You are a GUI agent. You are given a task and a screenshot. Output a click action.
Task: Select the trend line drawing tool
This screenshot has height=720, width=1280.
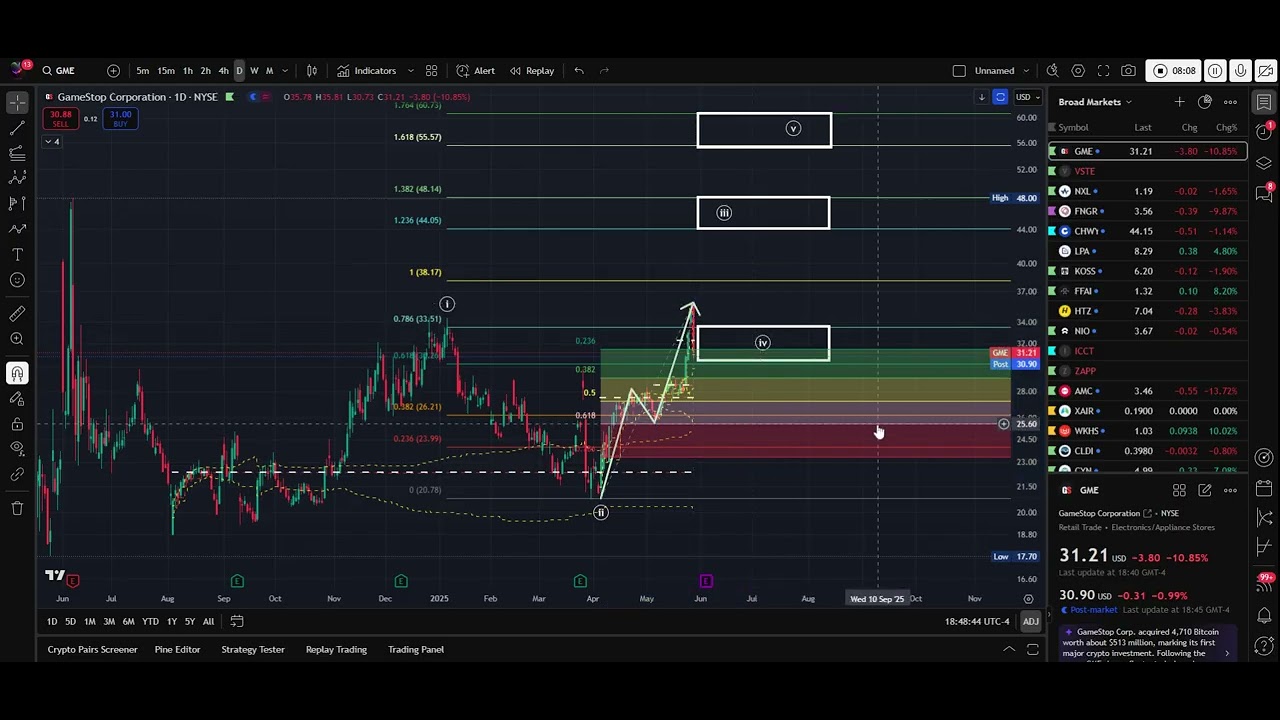point(17,128)
